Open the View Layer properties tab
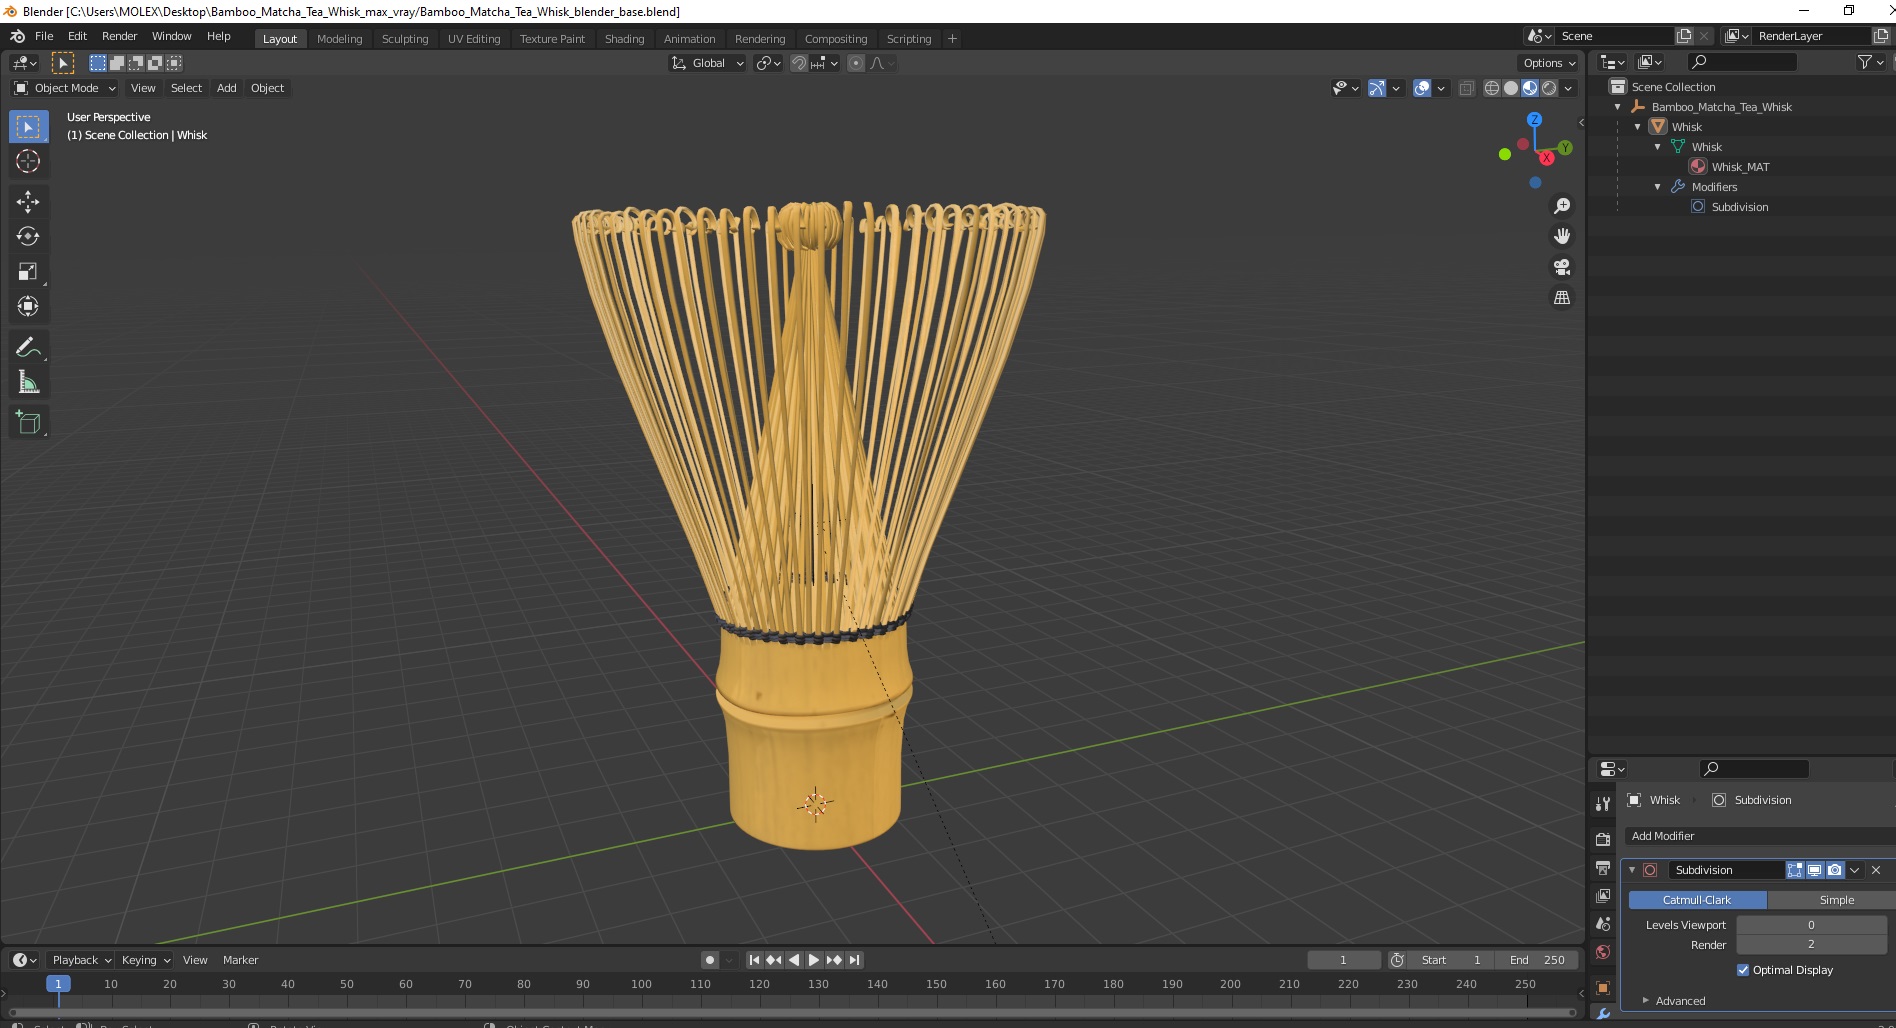The image size is (1896, 1028). point(1603,895)
